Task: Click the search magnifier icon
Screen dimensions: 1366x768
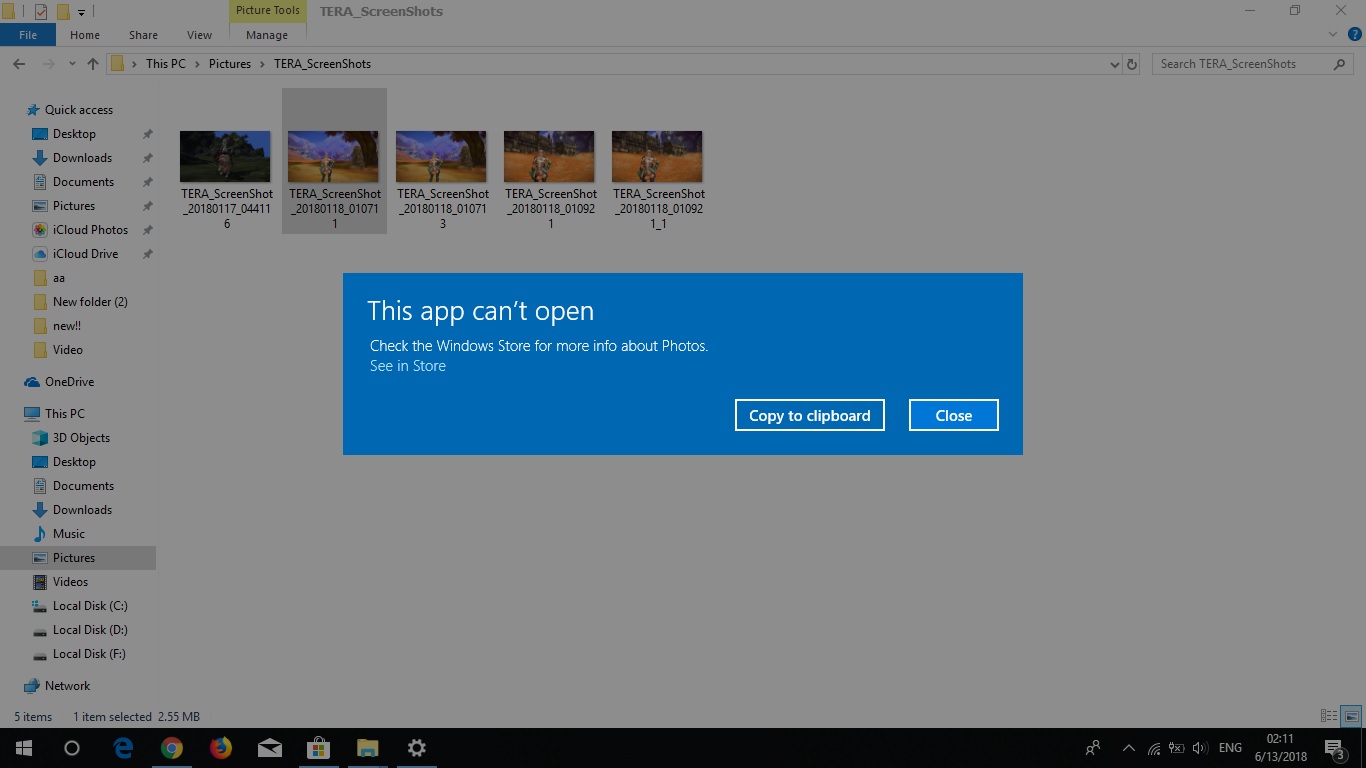Action: [1340, 64]
